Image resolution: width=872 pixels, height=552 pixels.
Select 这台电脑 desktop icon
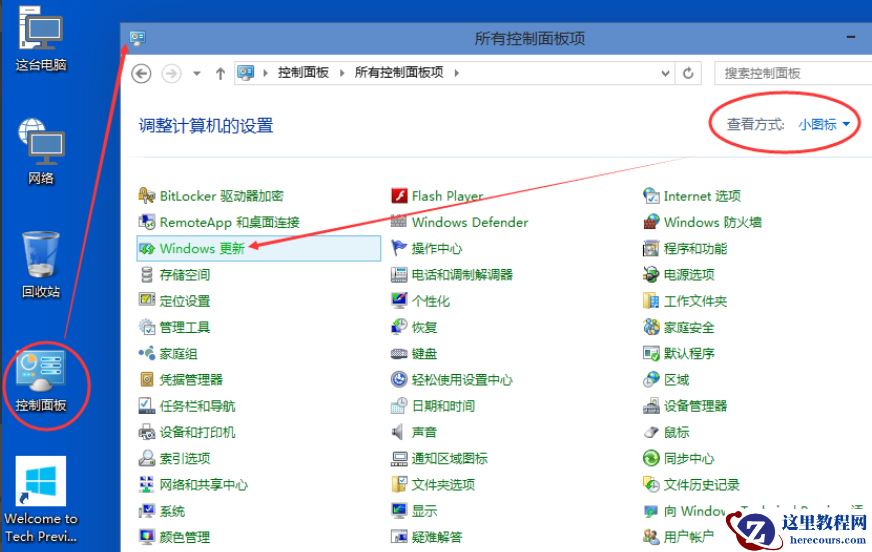[x=41, y=39]
